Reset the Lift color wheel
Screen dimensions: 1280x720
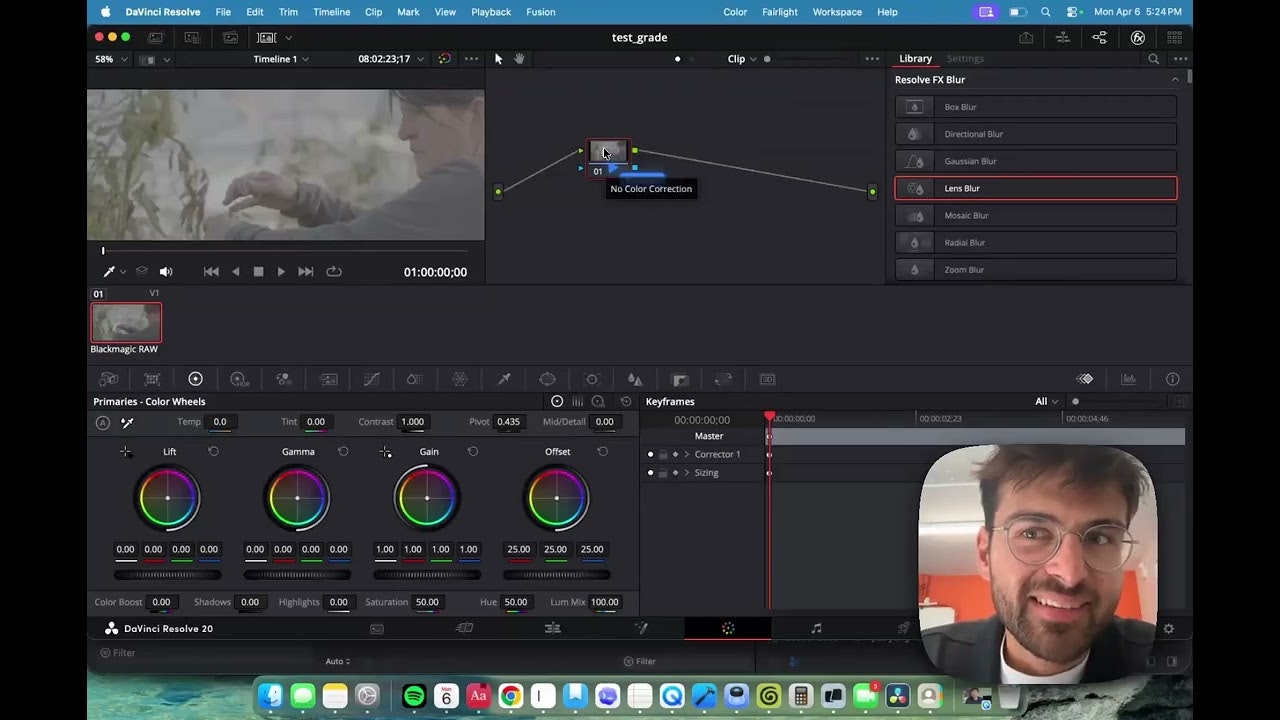(213, 452)
